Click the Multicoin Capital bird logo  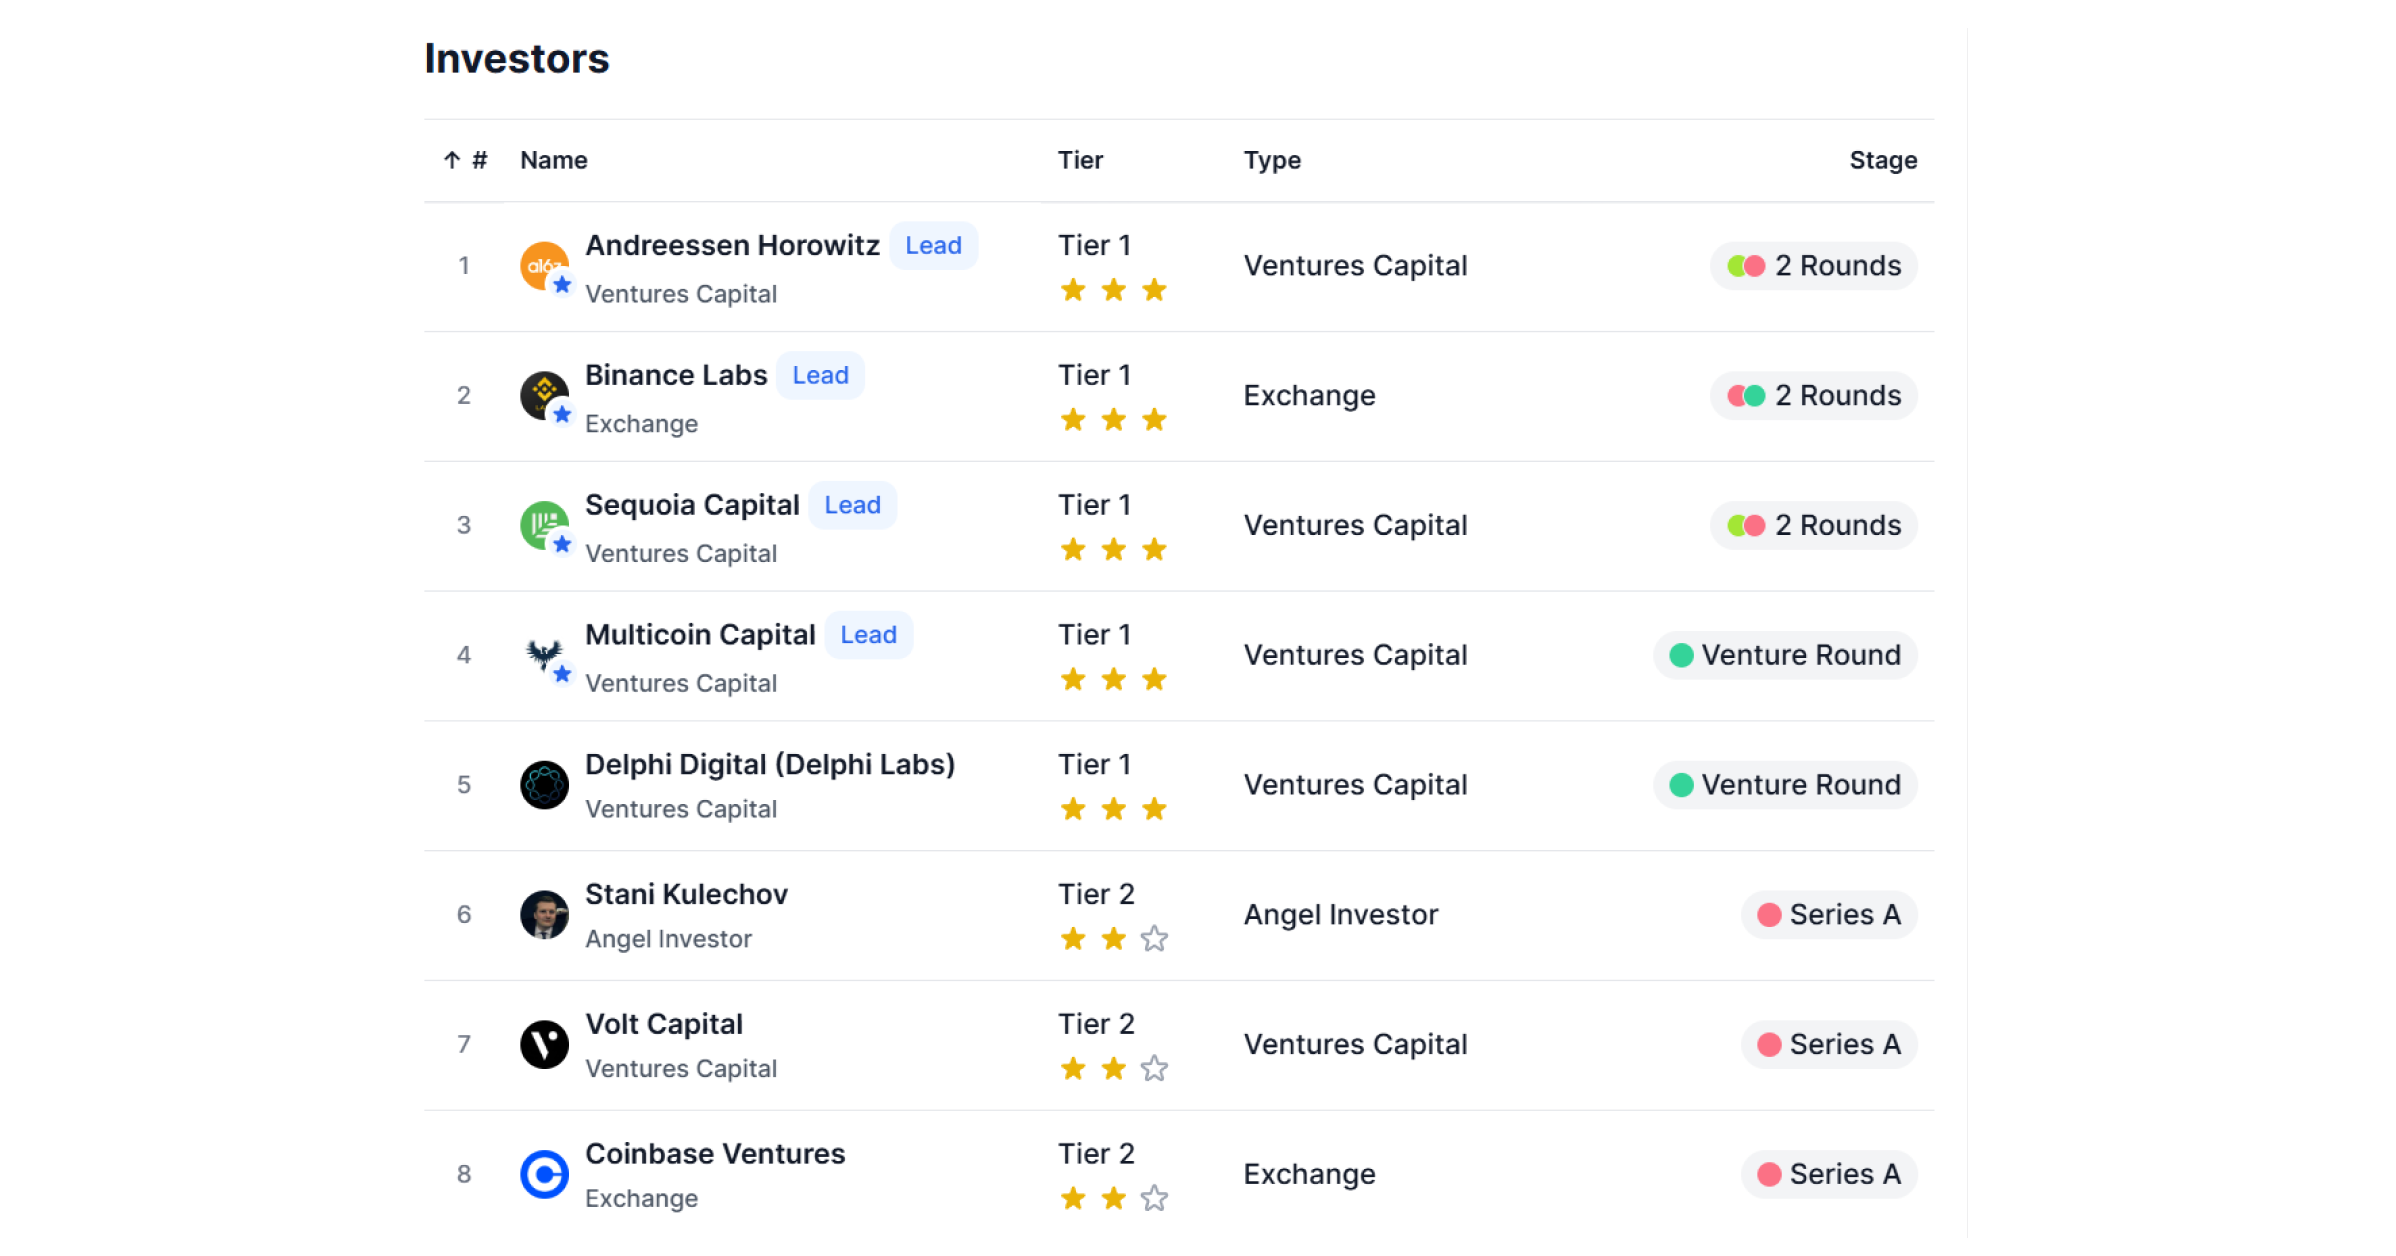tap(544, 655)
